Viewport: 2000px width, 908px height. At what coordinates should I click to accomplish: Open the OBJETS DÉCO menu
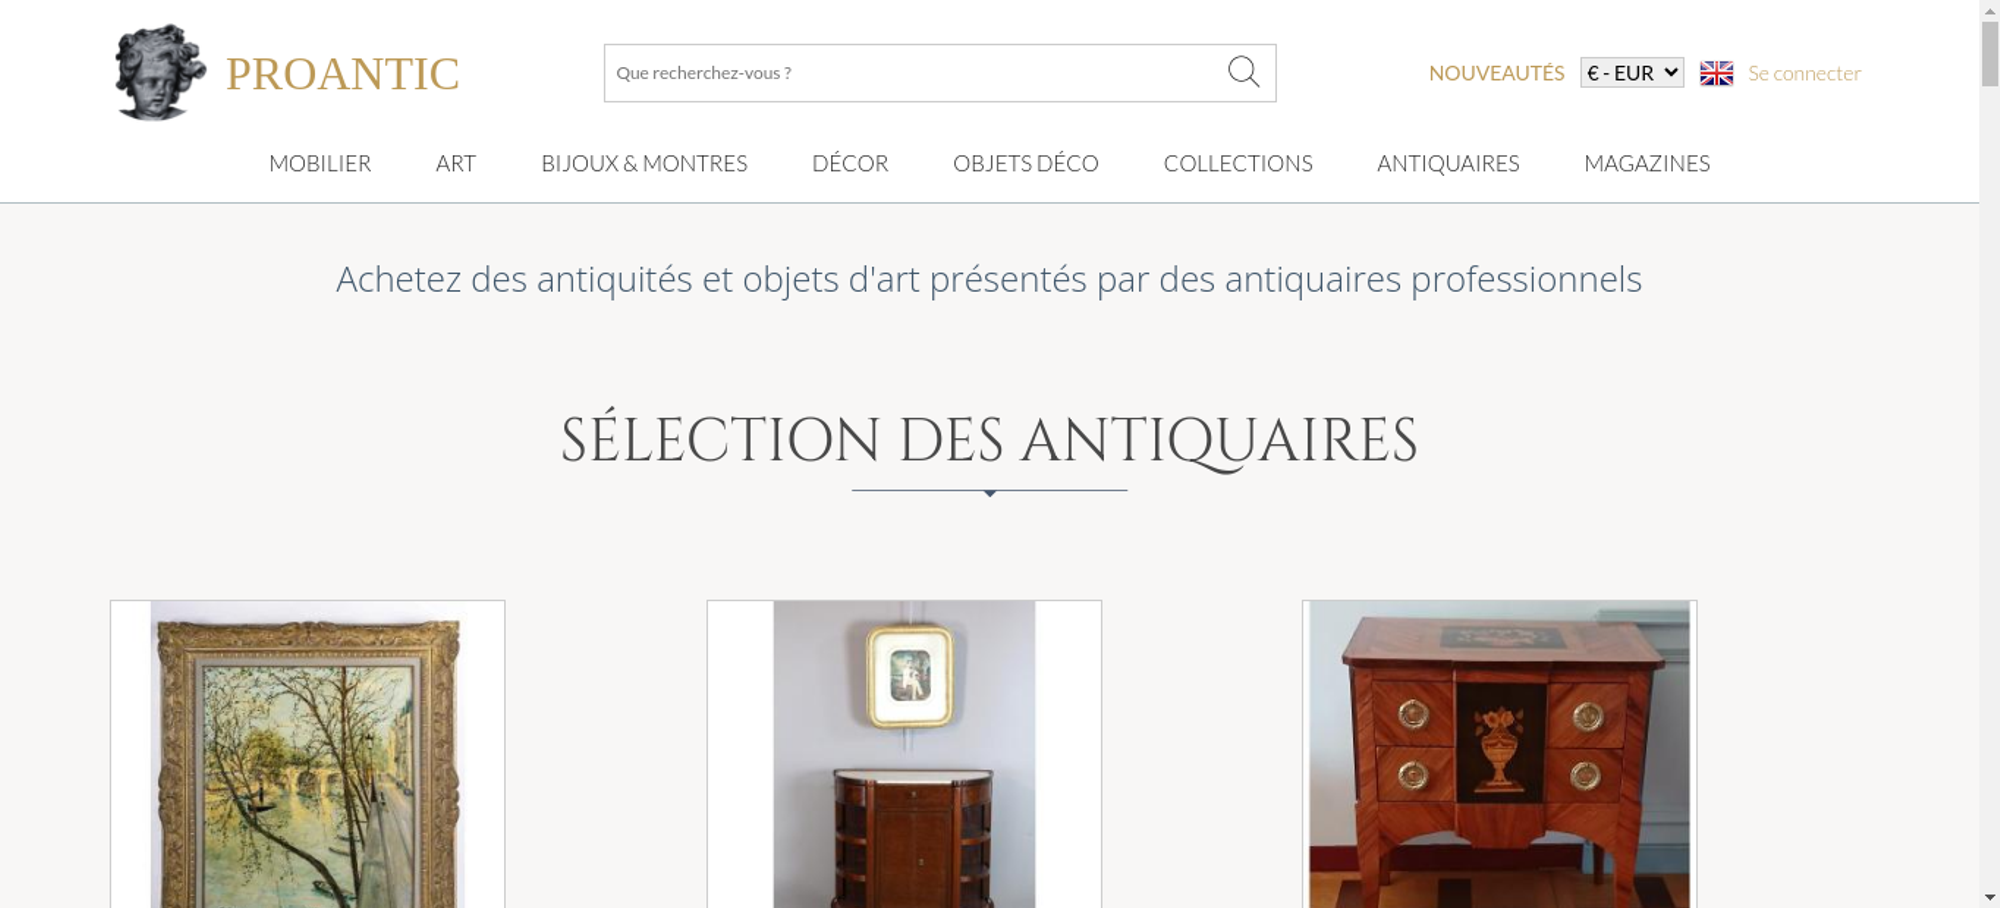pos(1026,163)
